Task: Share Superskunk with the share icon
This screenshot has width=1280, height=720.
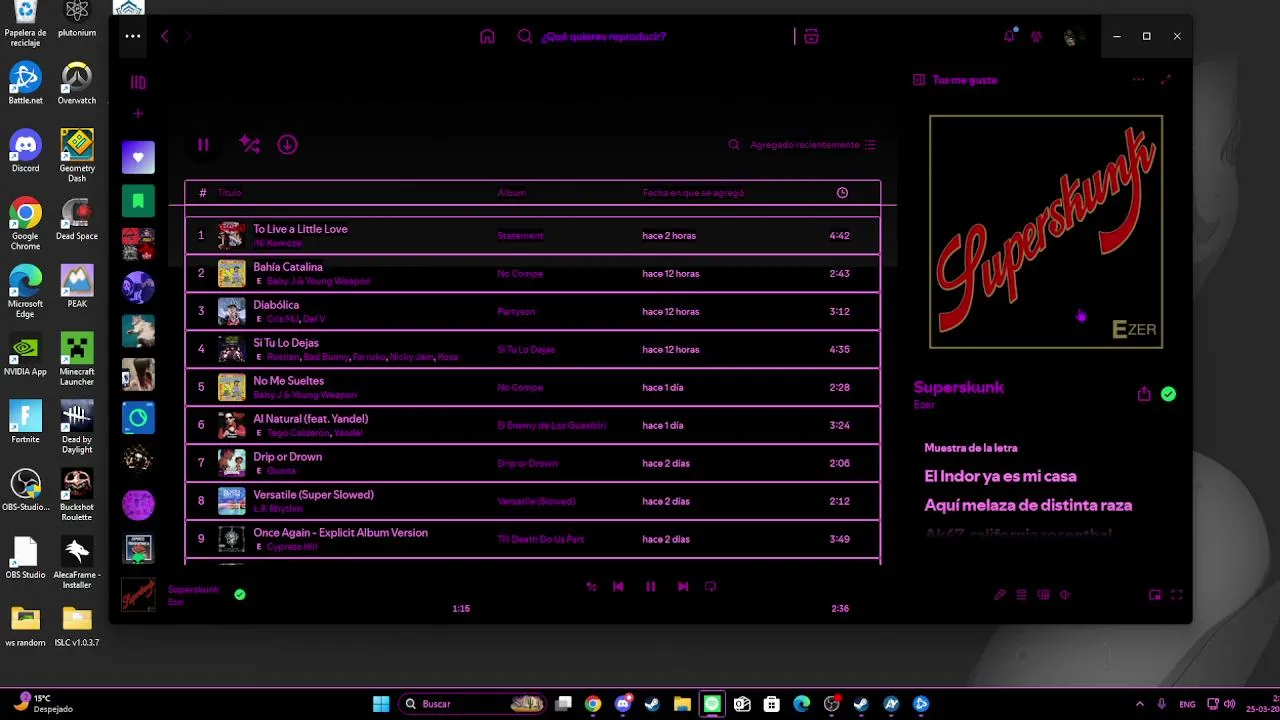Action: tap(1144, 394)
